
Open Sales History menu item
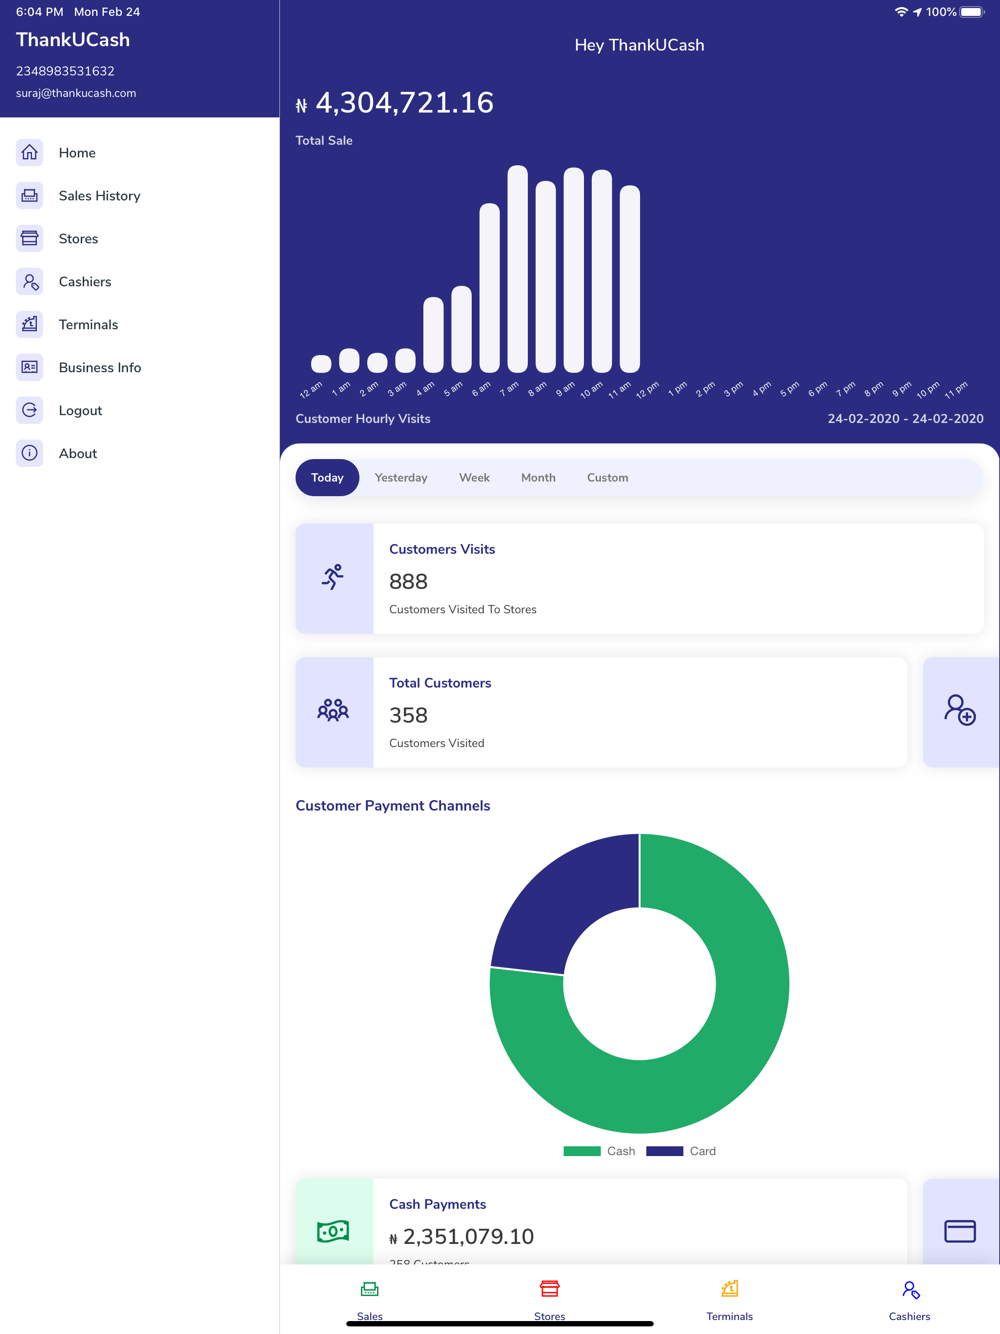pyautogui.click(x=99, y=196)
